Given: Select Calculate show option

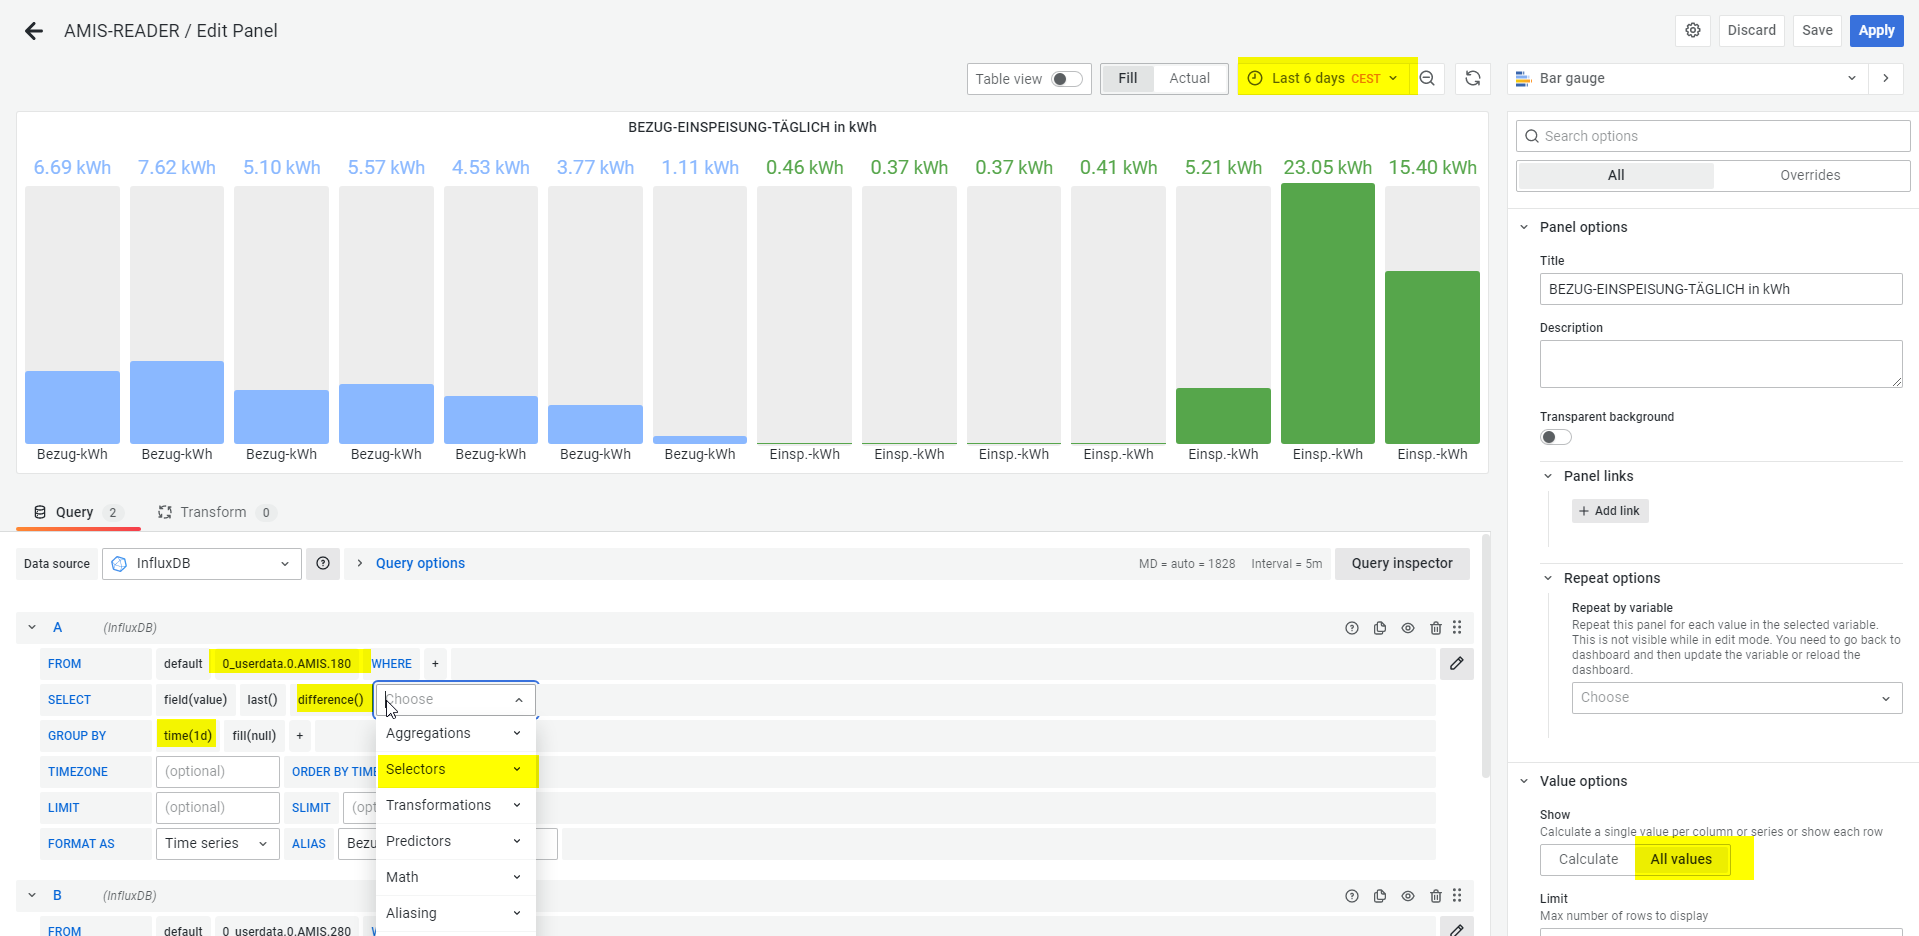Looking at the screenshot, I should coord(1588,859).
